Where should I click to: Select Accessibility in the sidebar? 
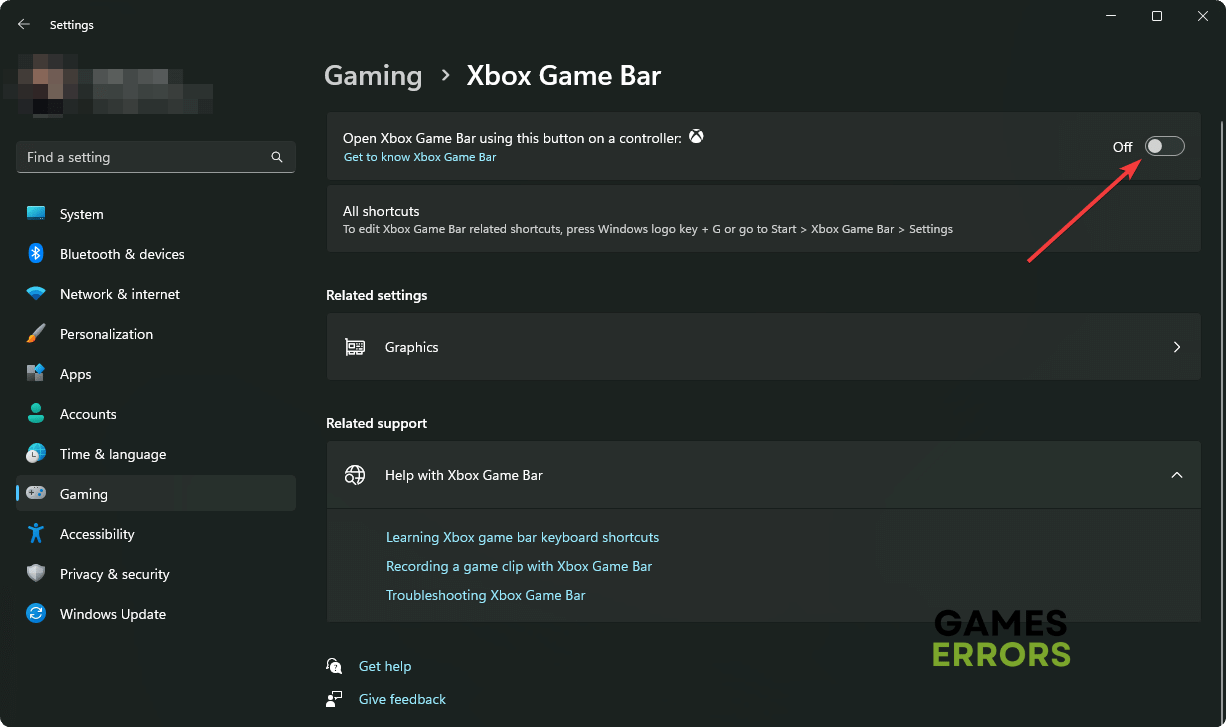tap(97, 534)
